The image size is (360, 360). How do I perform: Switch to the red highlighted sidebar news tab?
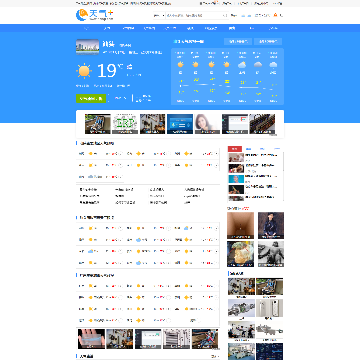coord(235,149)
